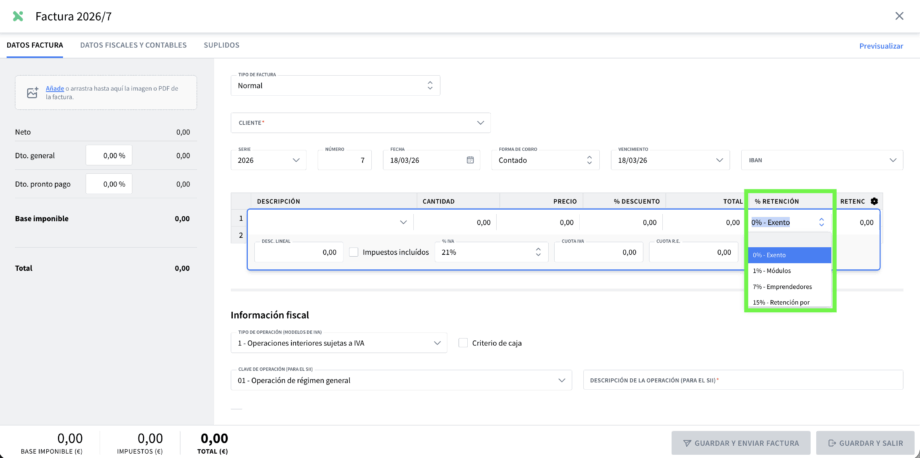
Task: Click the gear icon in table header
Action: (874, 201)
